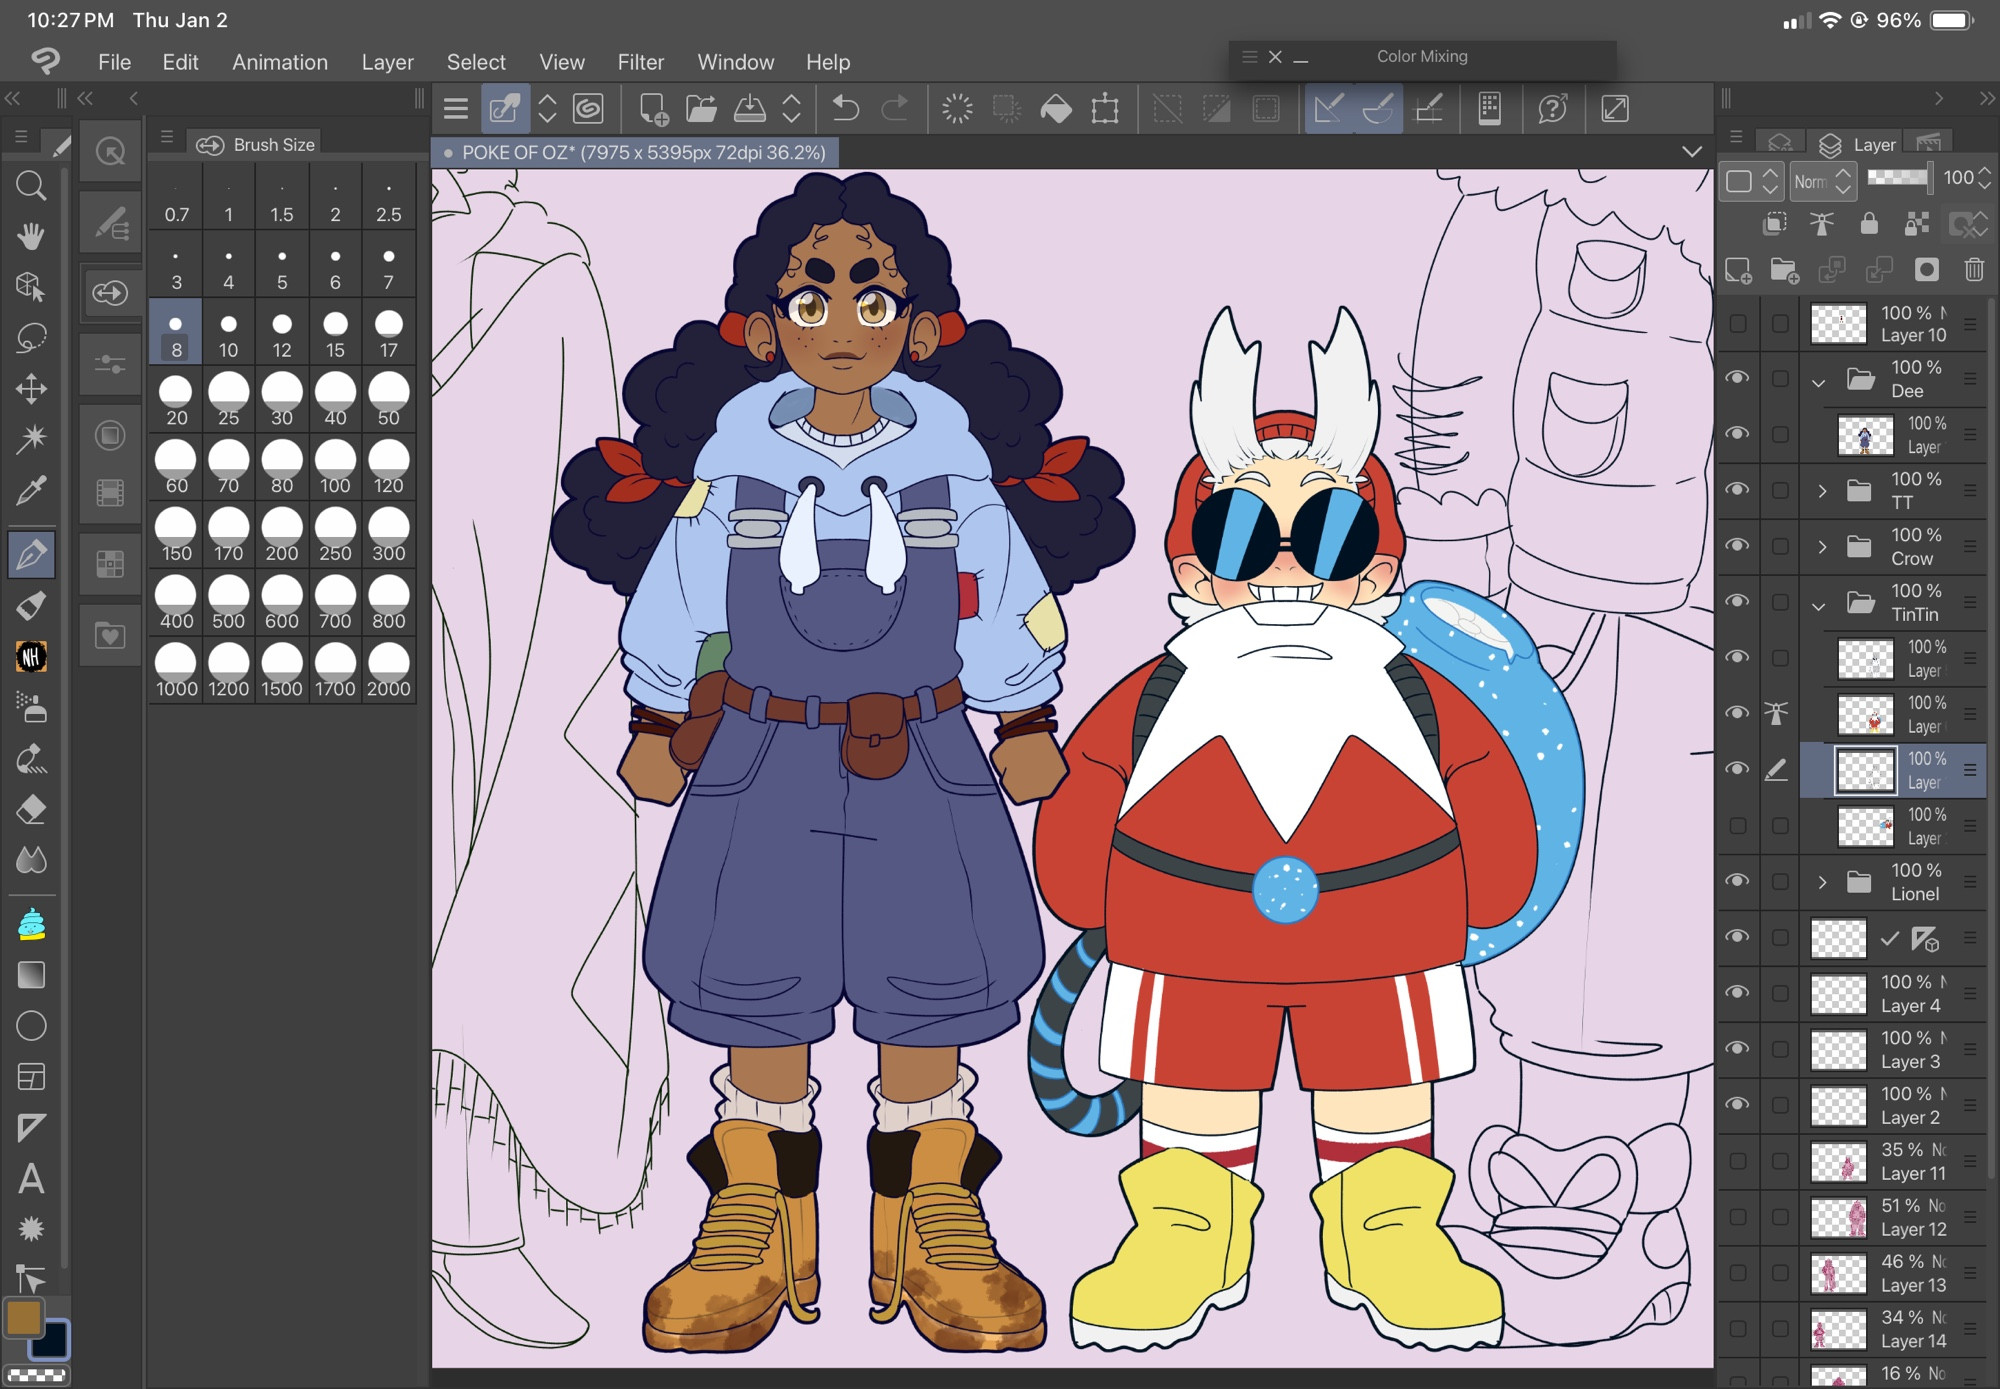Image resolution: width=2000 pixels, height=1389 pixels.
Task: Choose brush size 500
Action: [x=229, y=603]
